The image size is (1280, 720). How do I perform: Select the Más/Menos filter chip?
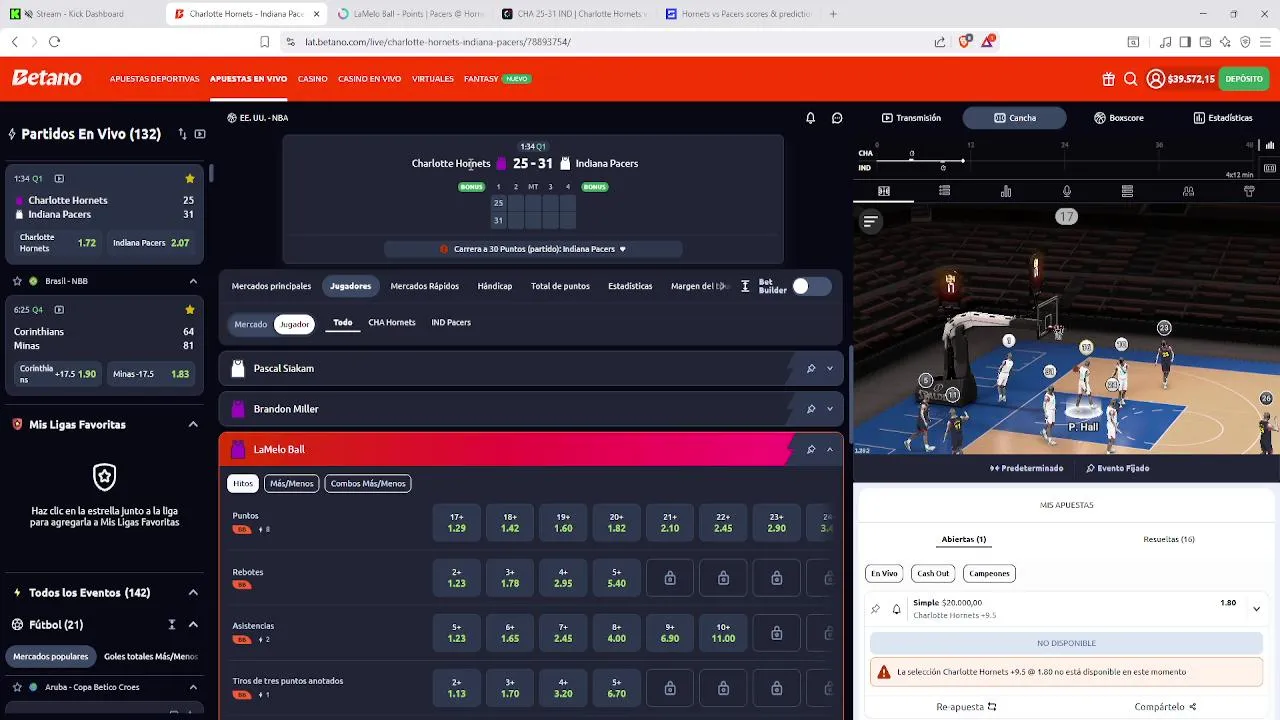coord(291,484)
